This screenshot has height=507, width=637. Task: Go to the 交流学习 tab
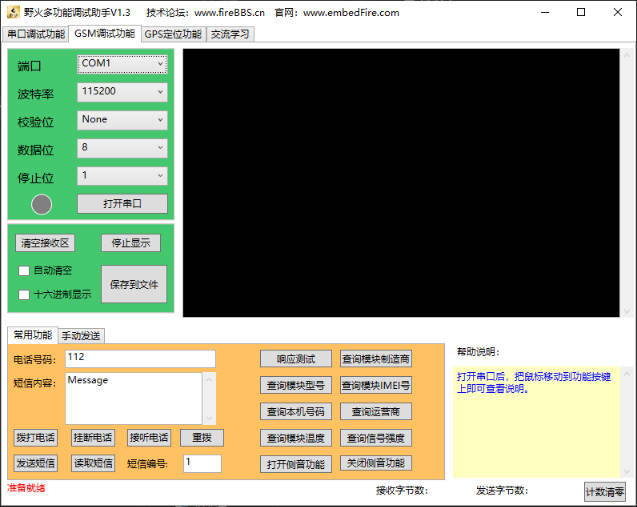click(x=230, y=34)
